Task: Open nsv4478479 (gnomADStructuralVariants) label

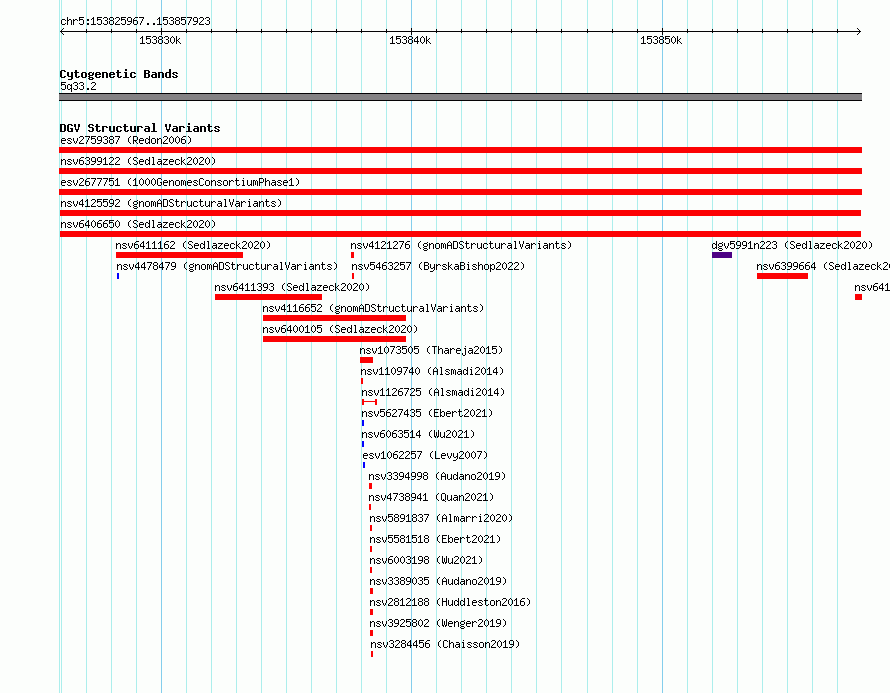Action: pos(227,266)
